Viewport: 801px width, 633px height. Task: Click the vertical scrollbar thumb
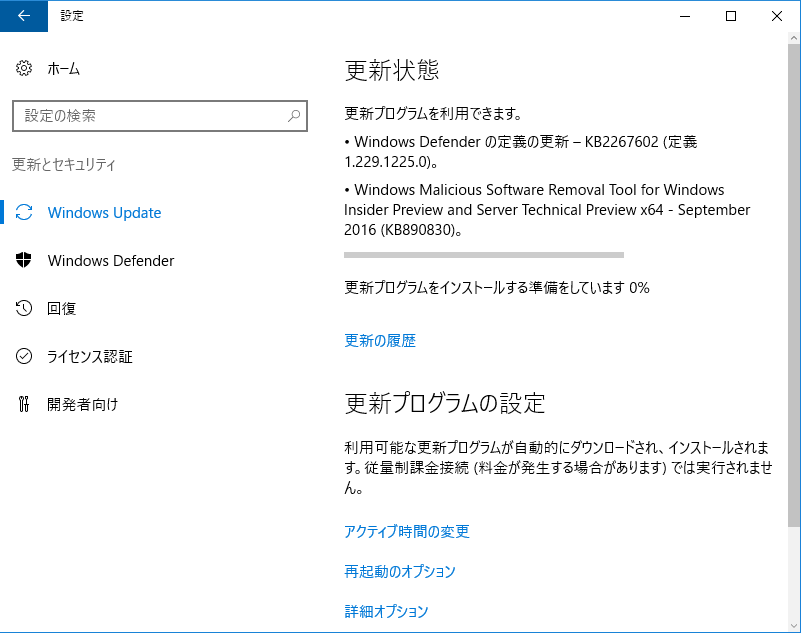[x=794, y=285]
